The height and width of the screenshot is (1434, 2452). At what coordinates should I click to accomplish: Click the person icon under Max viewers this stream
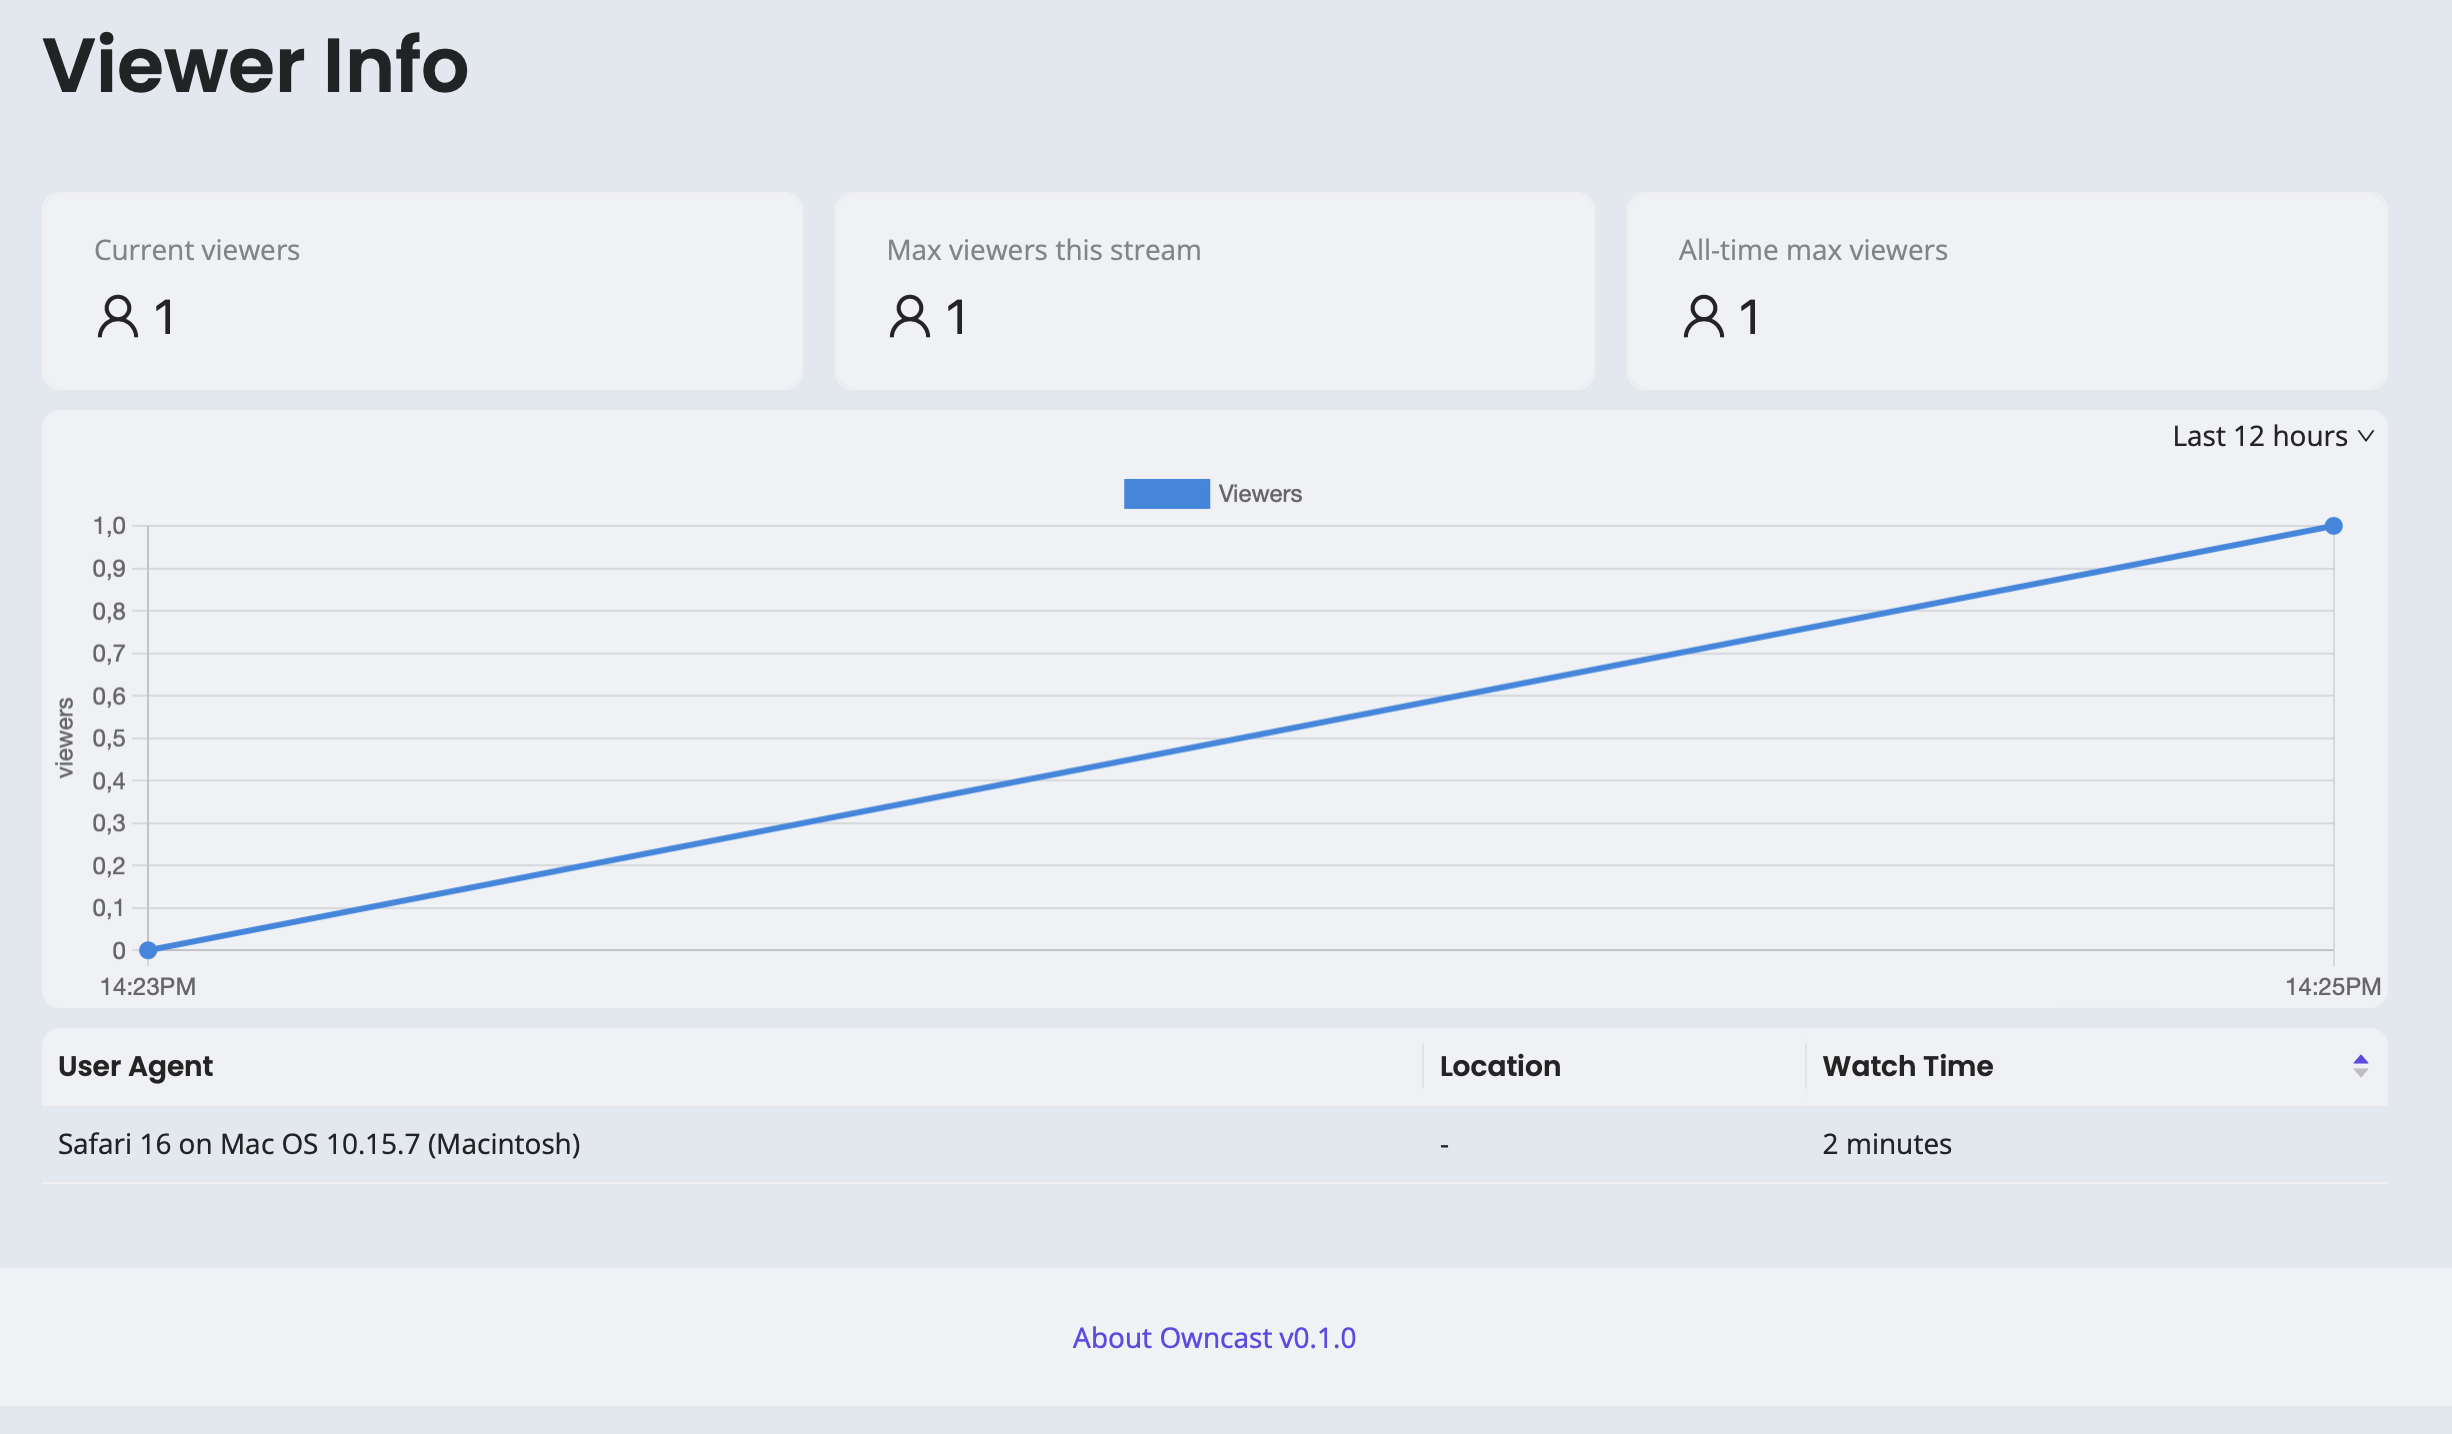click(909, 316)
